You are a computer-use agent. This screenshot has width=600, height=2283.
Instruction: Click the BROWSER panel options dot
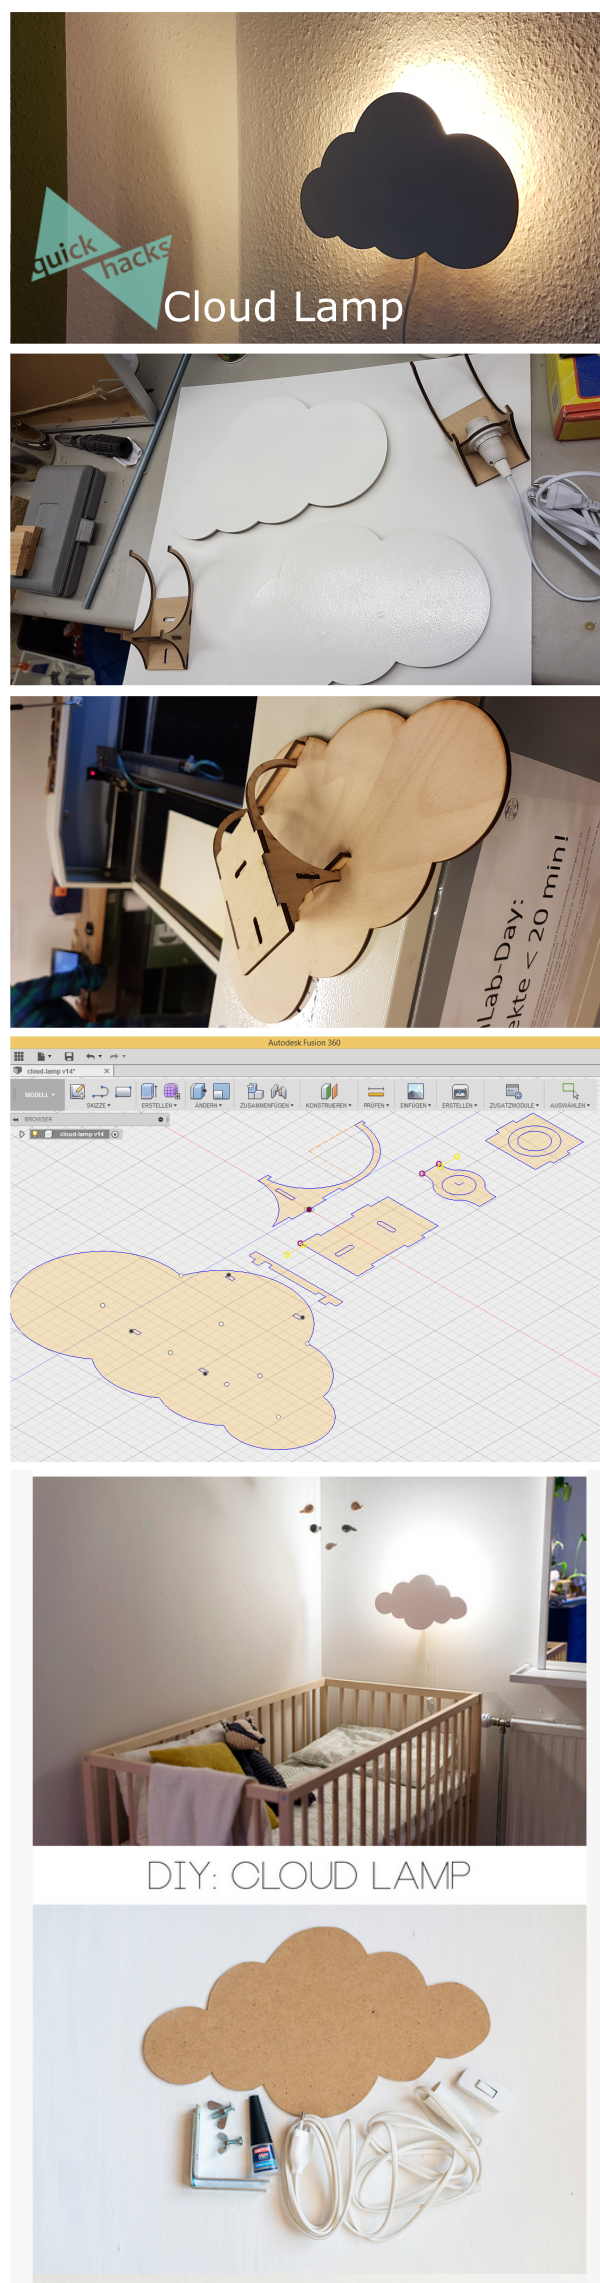pyautogui.click(x=161, y=1119)
